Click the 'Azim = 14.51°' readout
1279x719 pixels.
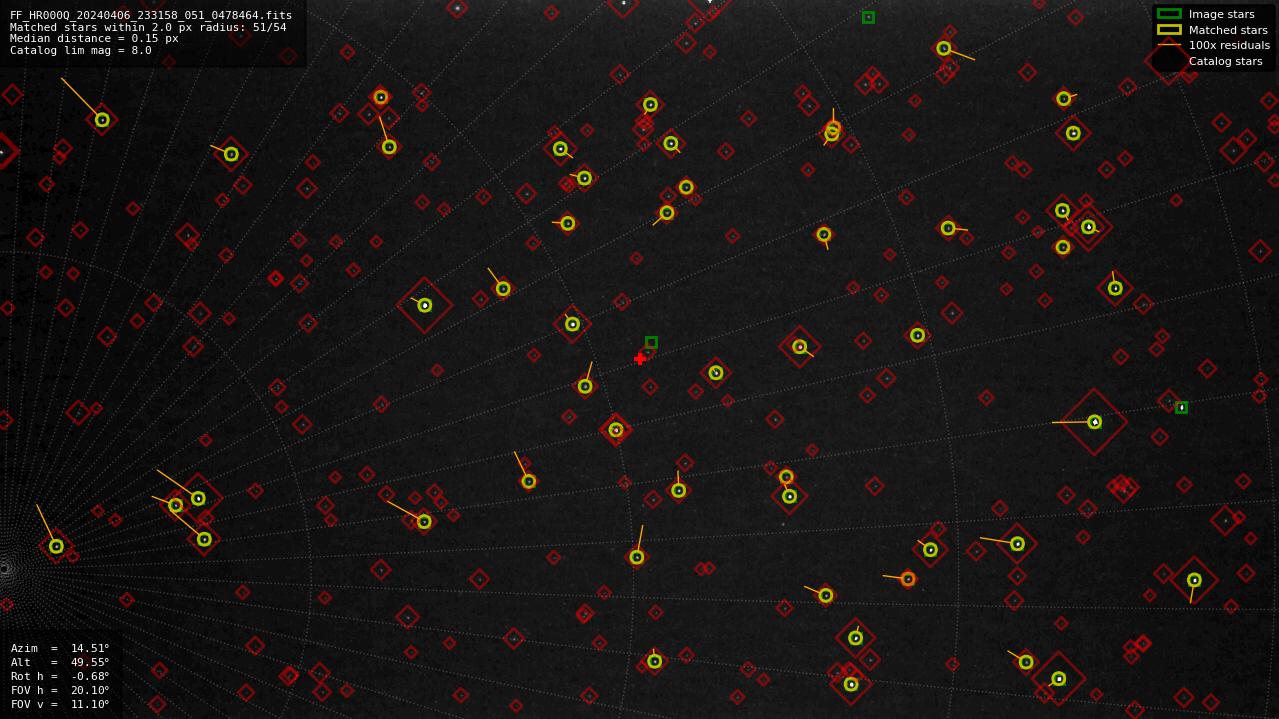[60, 648]
